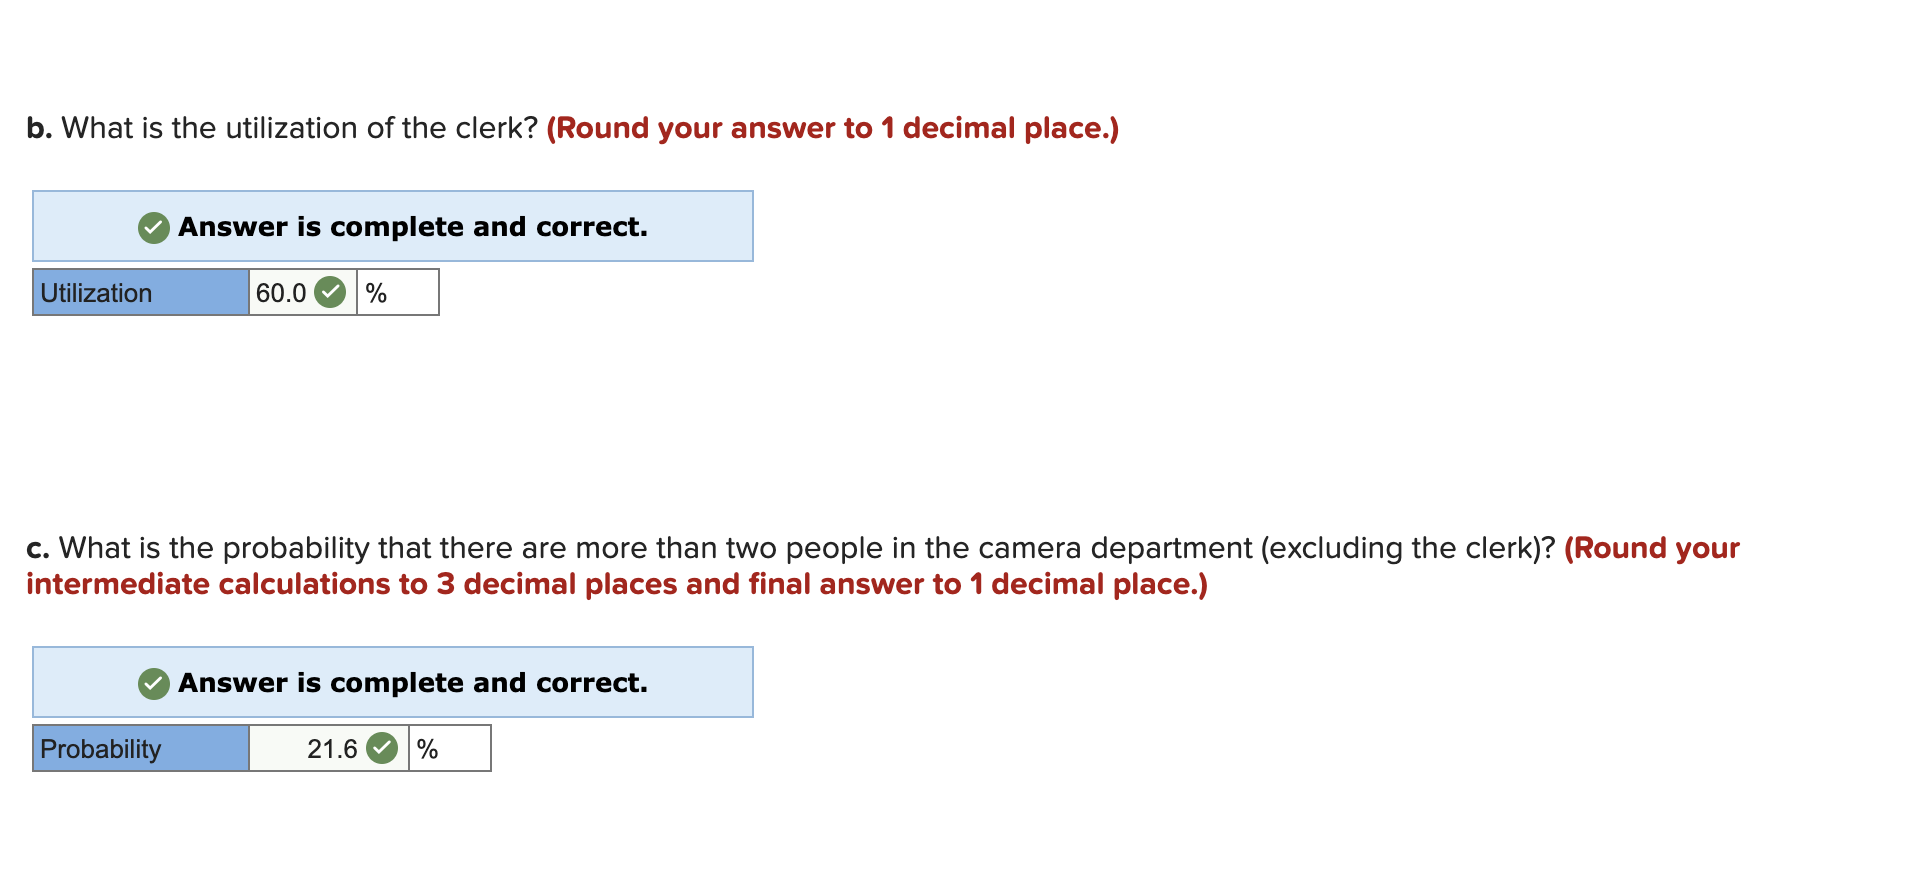Select the Probability value field showing 21.6
The height and width of the screenshot is (880, 1932).
tap(332, 747)
